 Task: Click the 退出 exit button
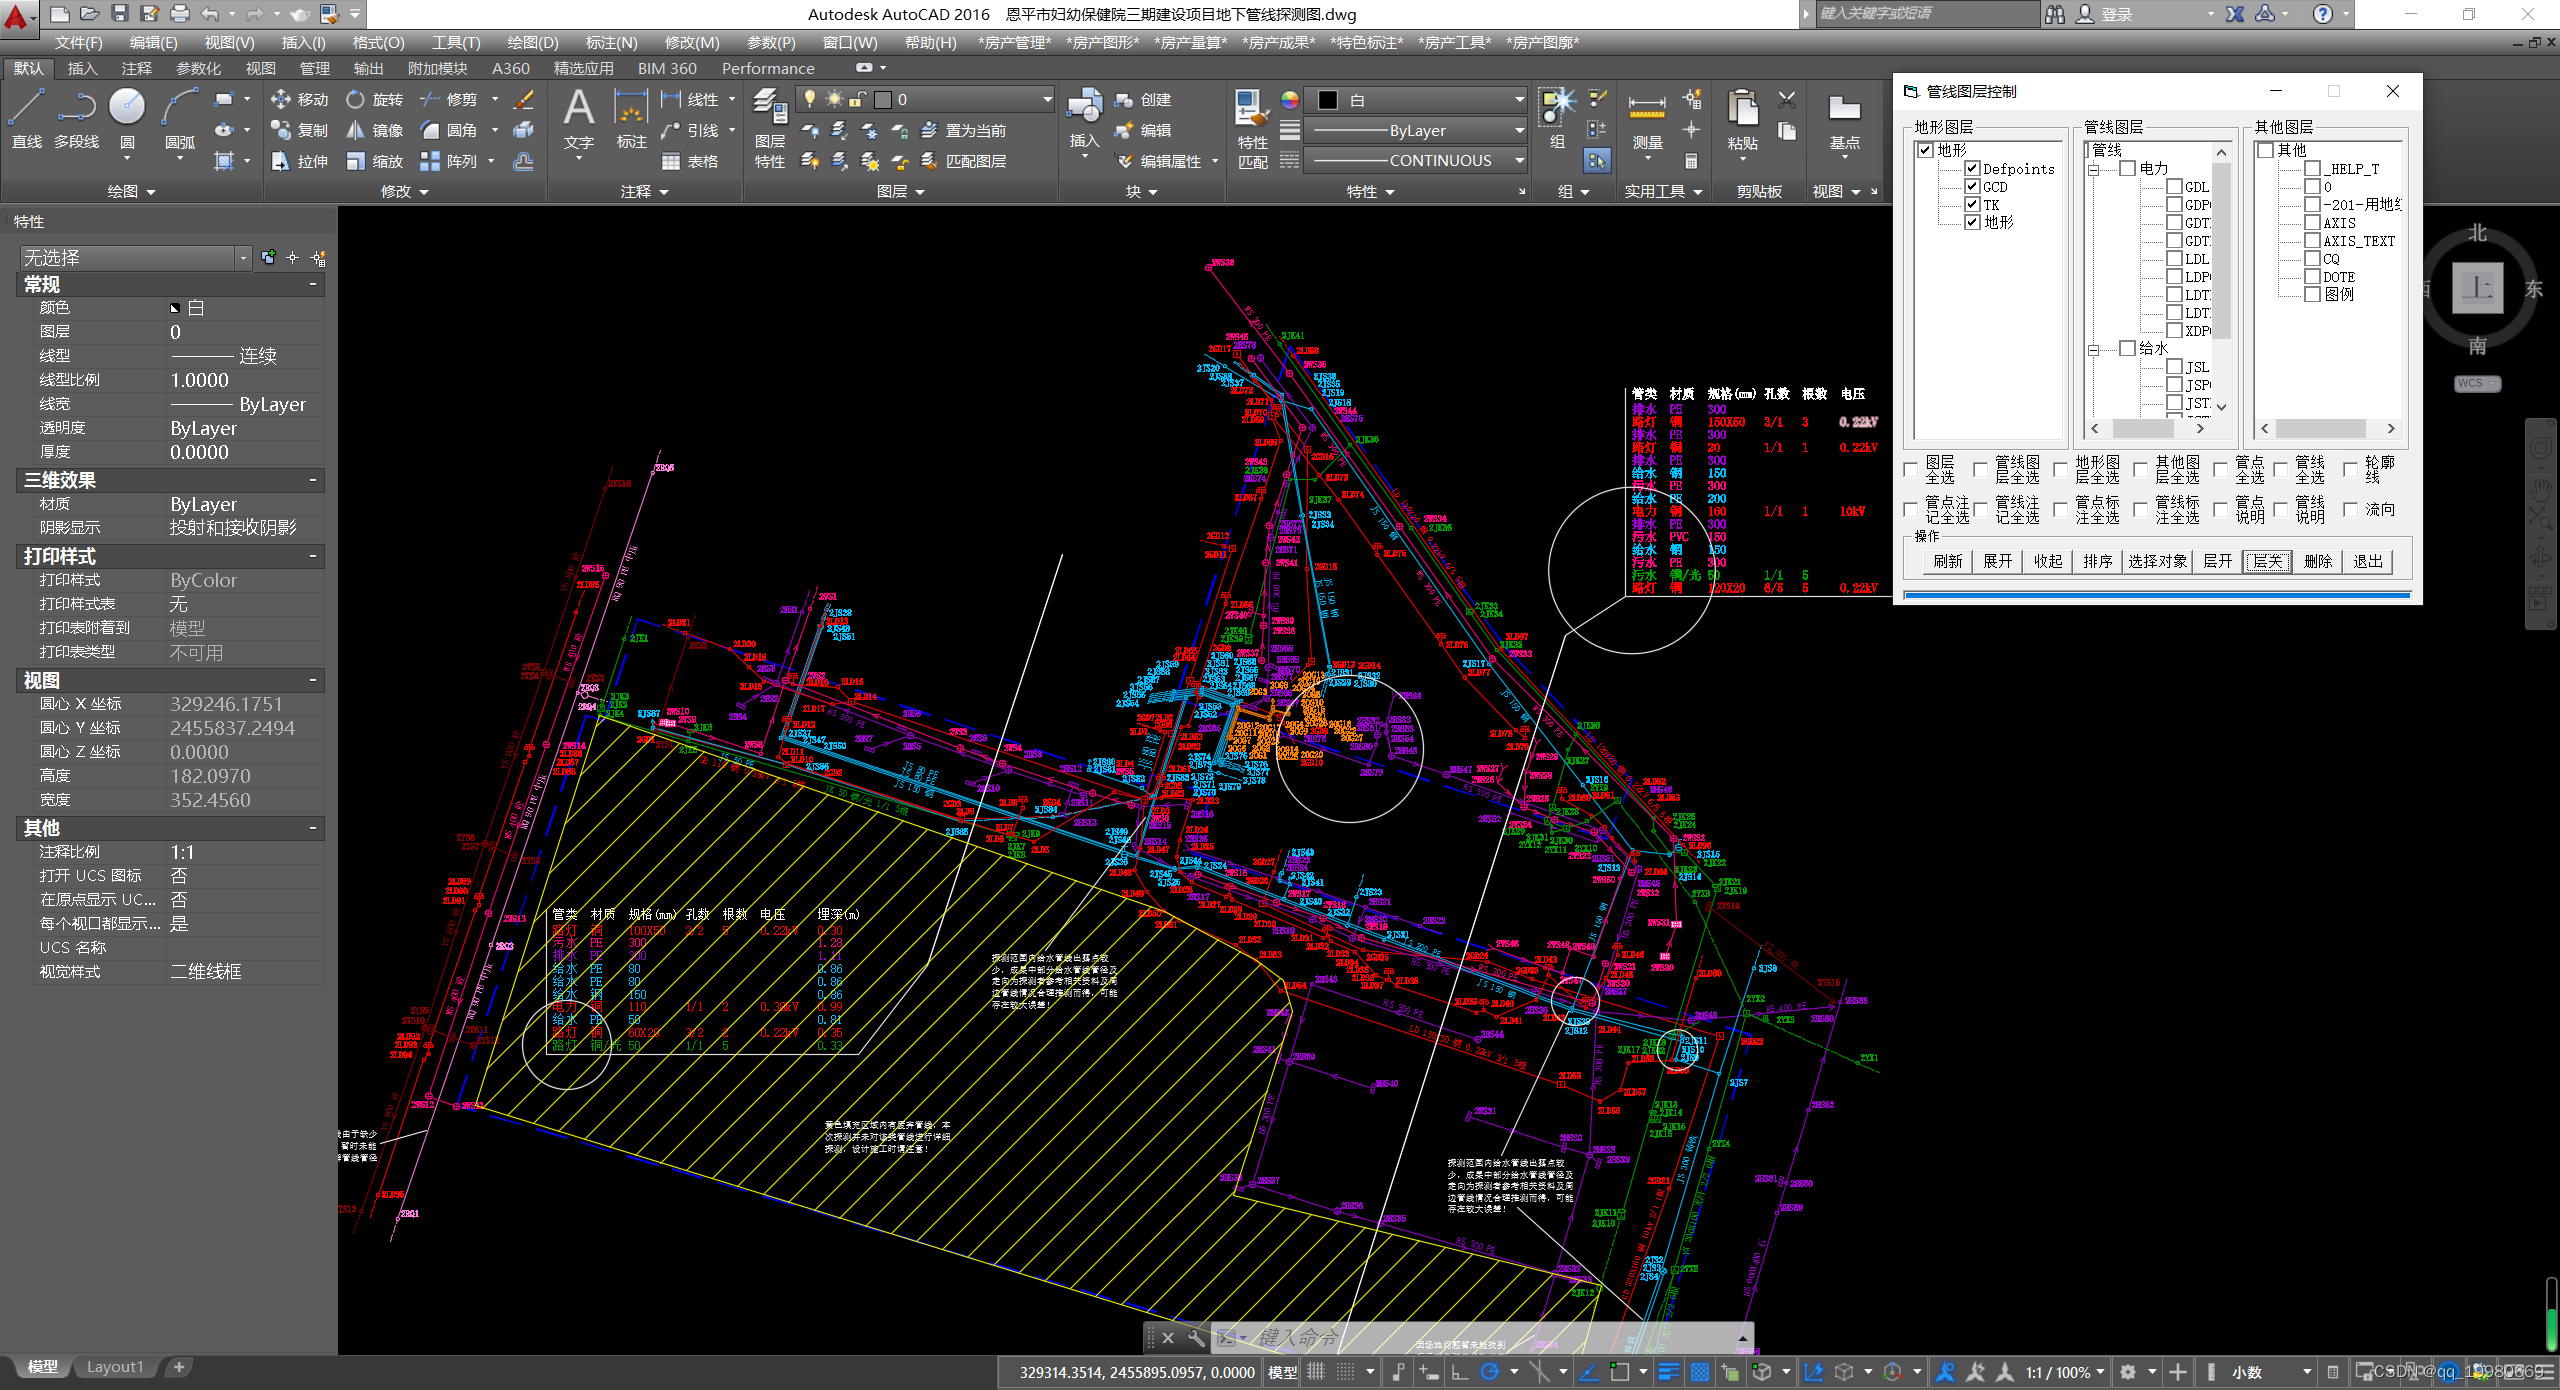pyautogui.click(x=2367, y=561)
